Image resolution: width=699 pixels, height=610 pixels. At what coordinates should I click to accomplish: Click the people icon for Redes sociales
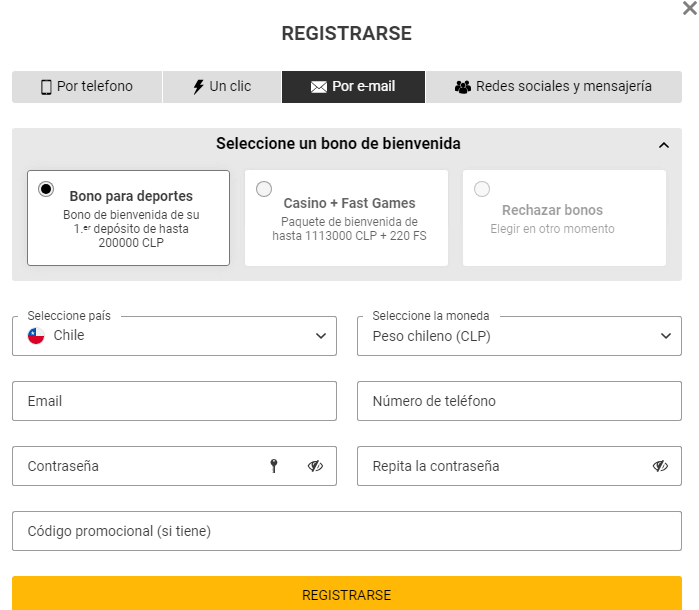462,87
